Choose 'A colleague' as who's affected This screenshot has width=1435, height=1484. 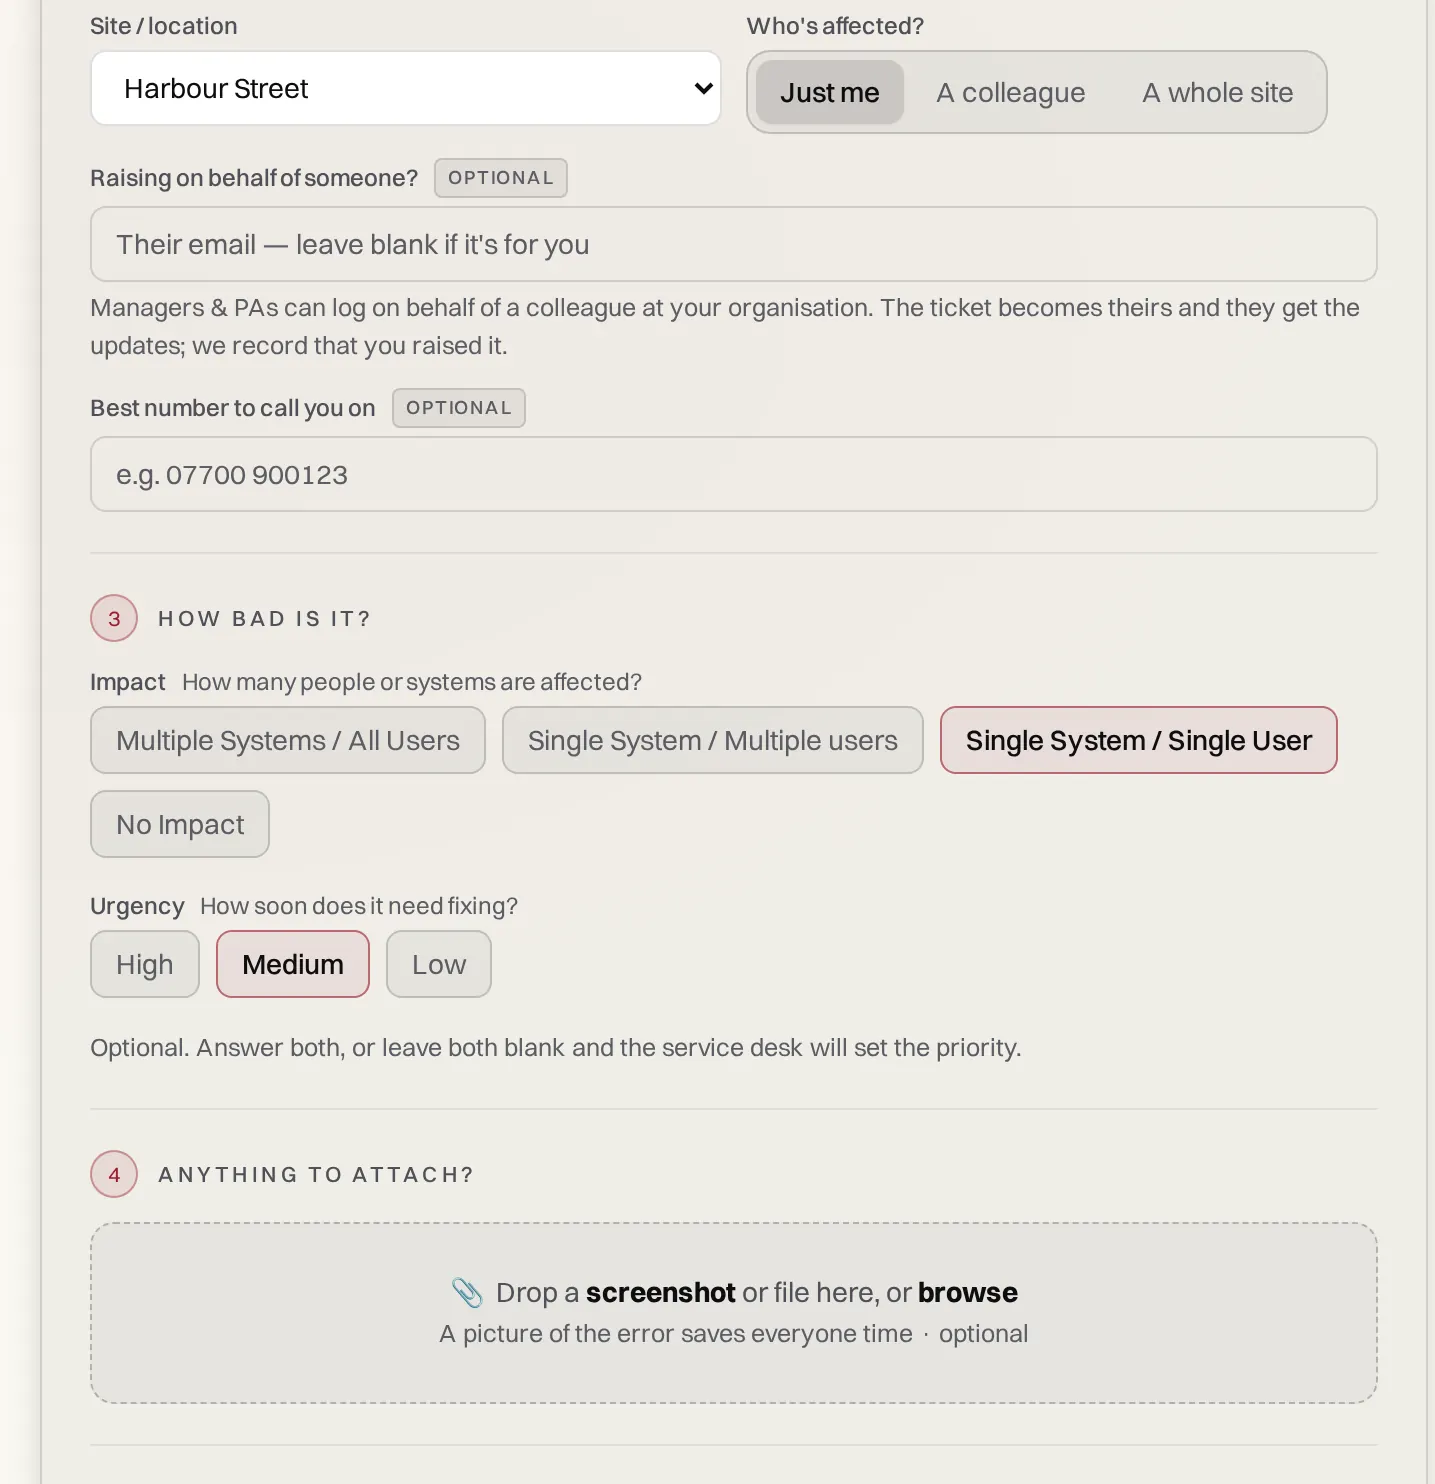pos(1011,92)
